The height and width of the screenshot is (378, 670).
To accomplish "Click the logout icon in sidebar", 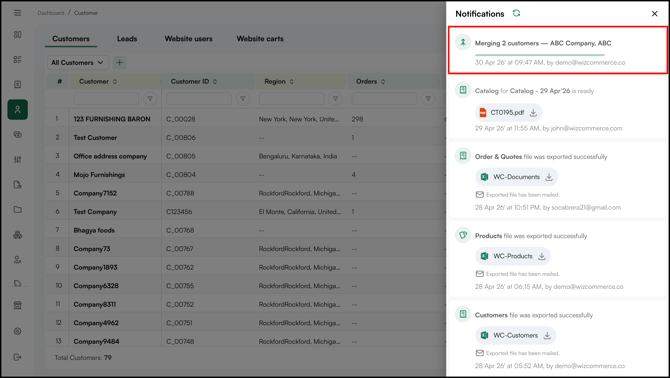I will (18, 357).
